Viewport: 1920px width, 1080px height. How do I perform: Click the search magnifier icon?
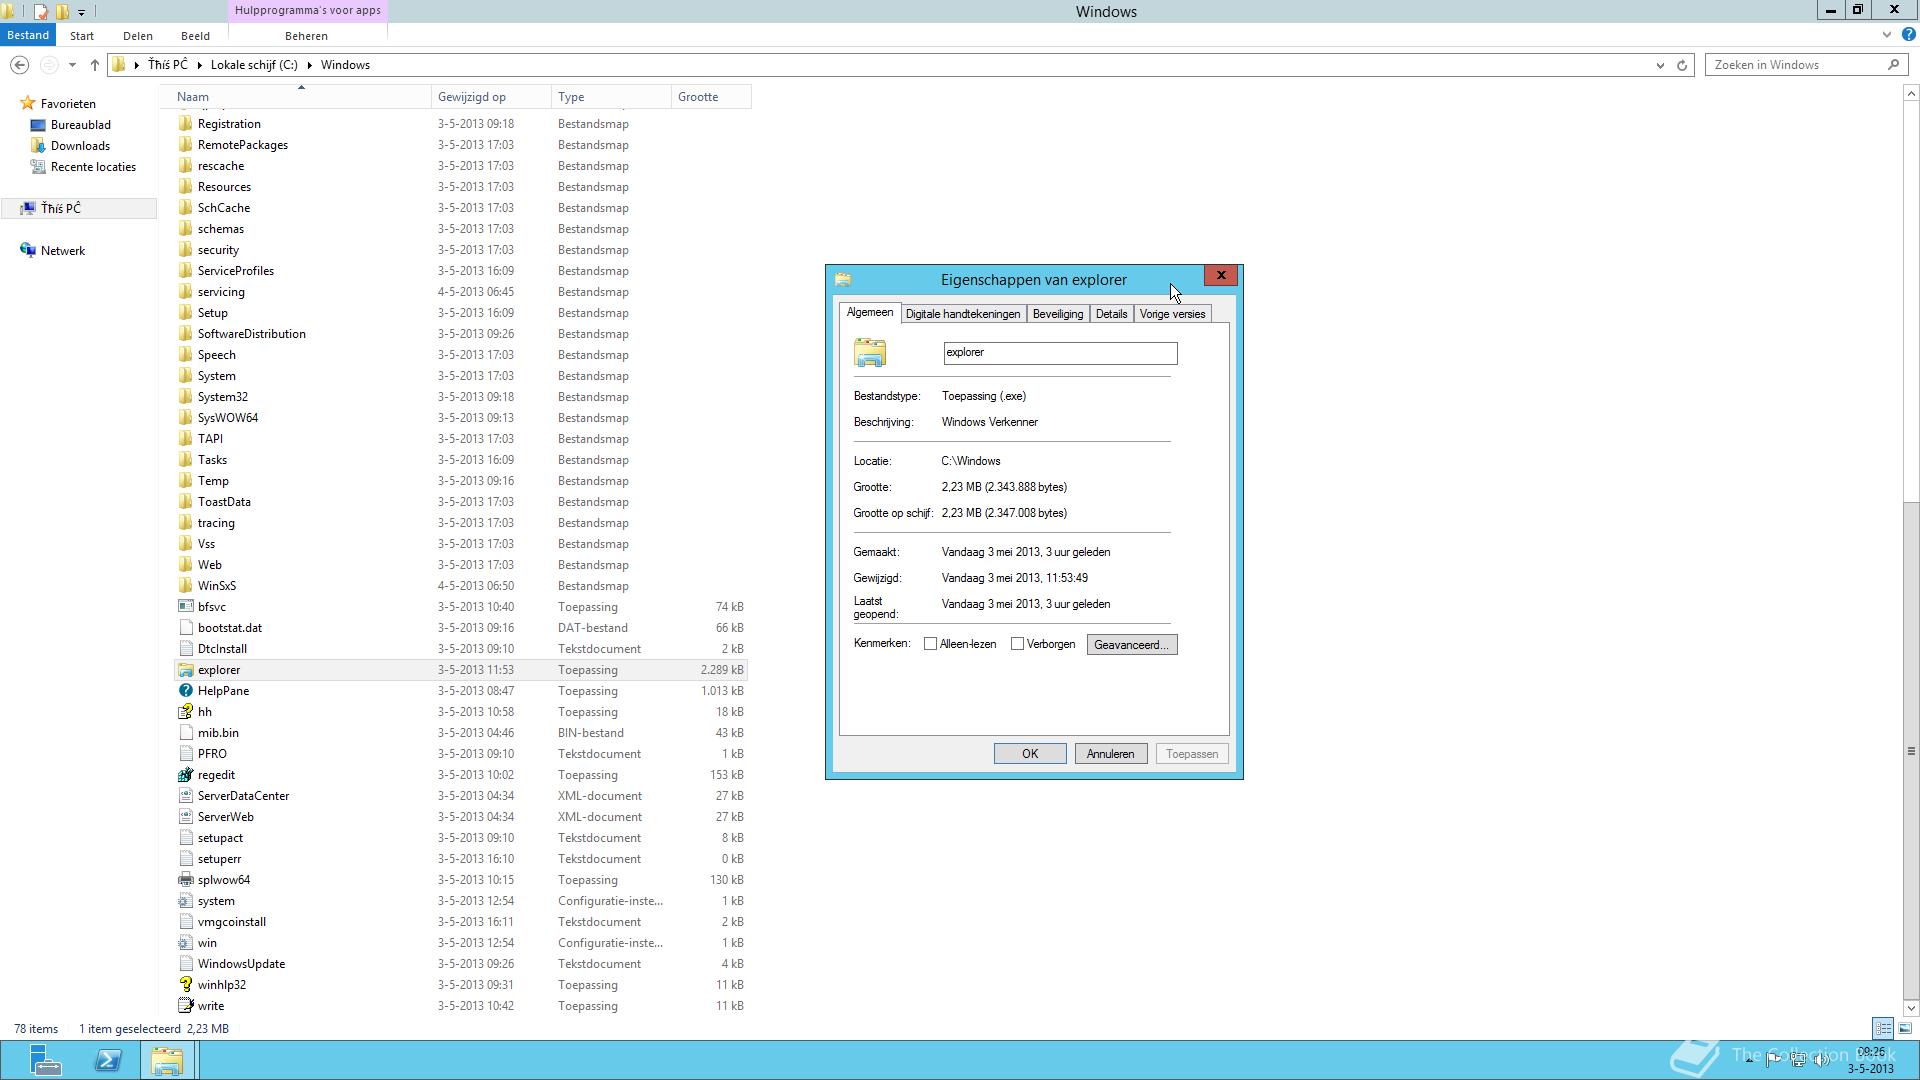tap(1893, 65)
